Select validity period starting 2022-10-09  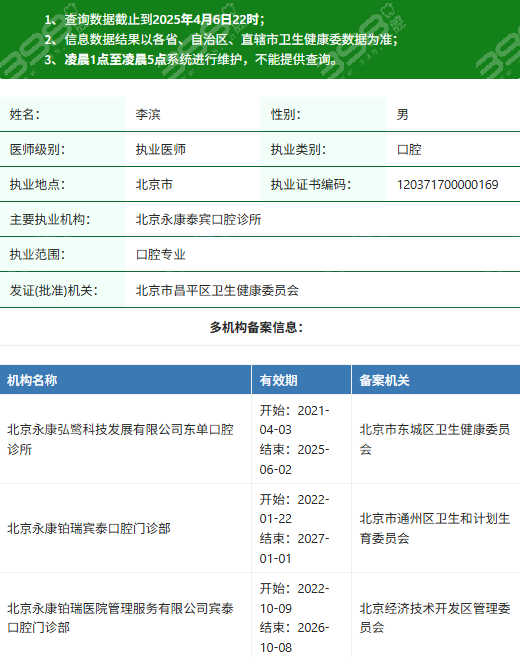pos(295,618)
